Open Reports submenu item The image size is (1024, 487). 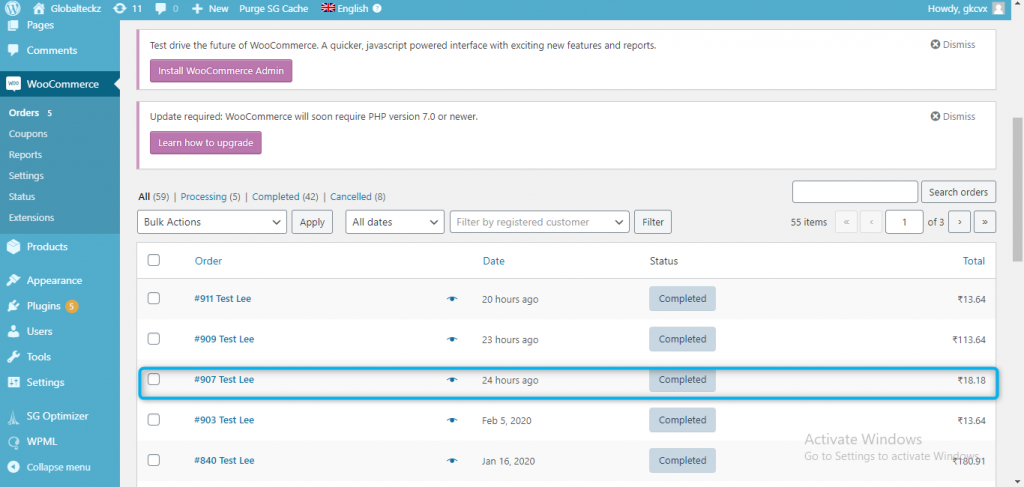(x=25, y=154)
